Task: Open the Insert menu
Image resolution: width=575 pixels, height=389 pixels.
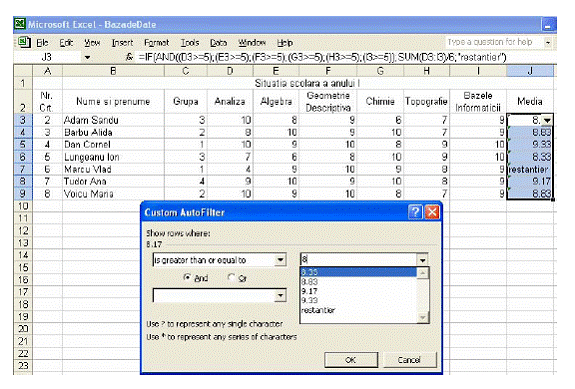Action: pos(122,43)
